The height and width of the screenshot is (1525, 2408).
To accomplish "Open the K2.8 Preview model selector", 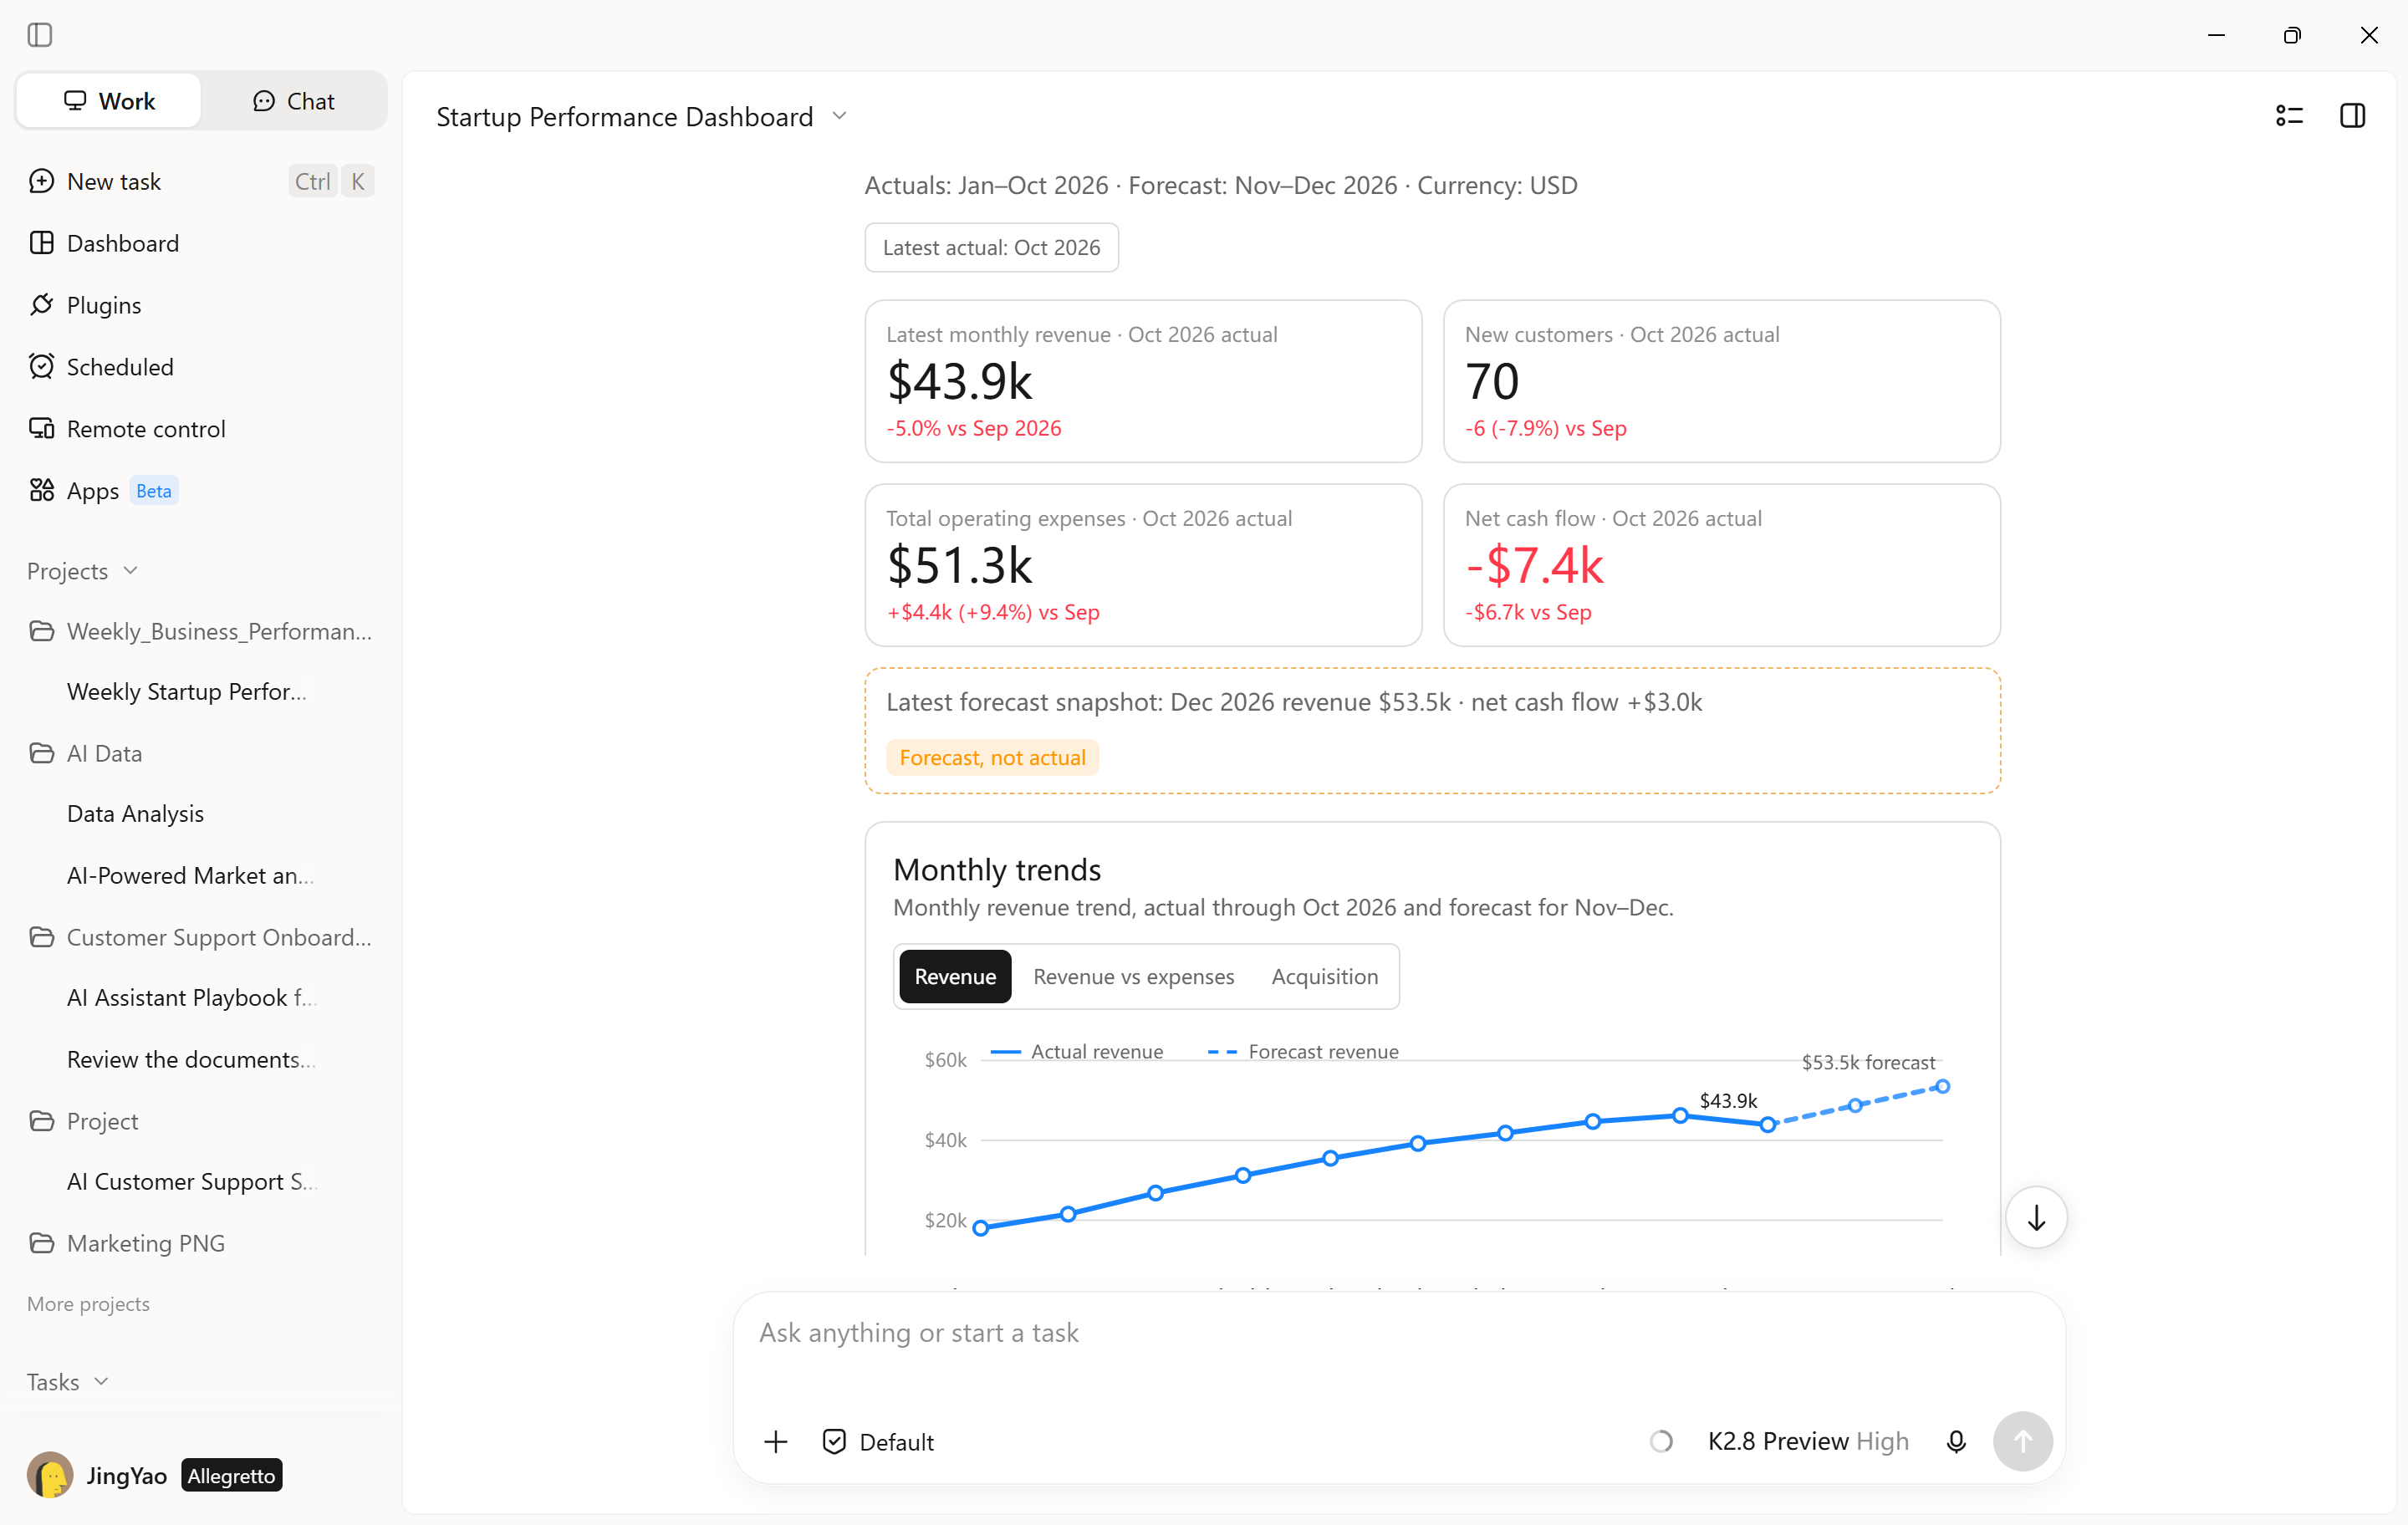I will point(1807,1441).
